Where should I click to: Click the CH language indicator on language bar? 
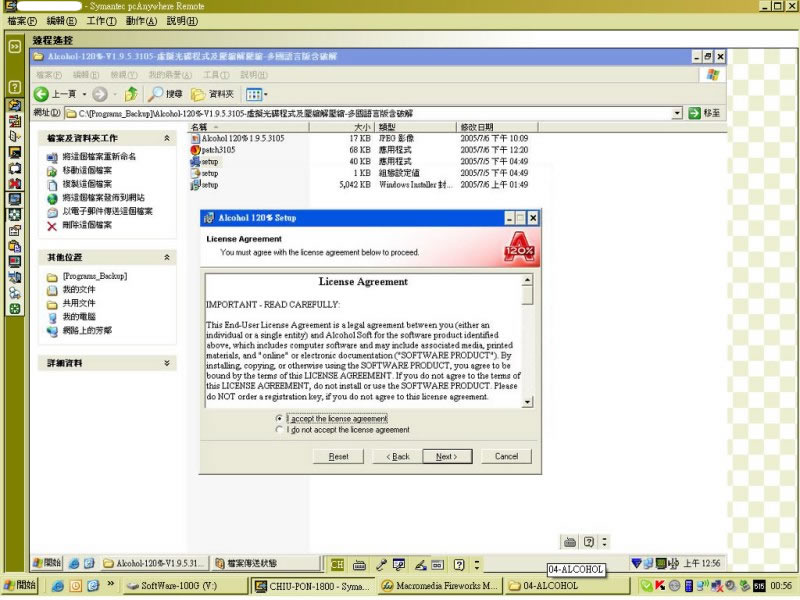point(337,564)
